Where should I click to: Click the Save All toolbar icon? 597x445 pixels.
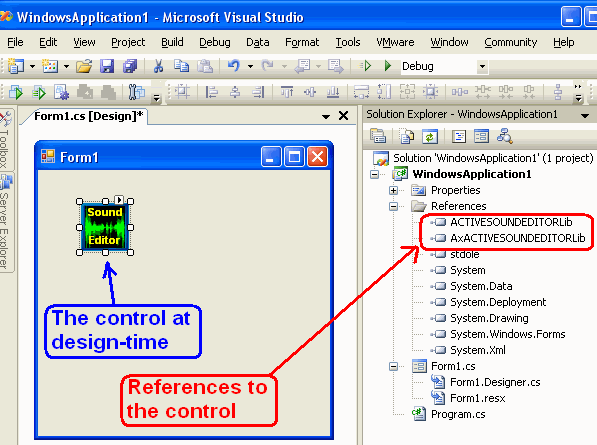click(x=130, y=66)
